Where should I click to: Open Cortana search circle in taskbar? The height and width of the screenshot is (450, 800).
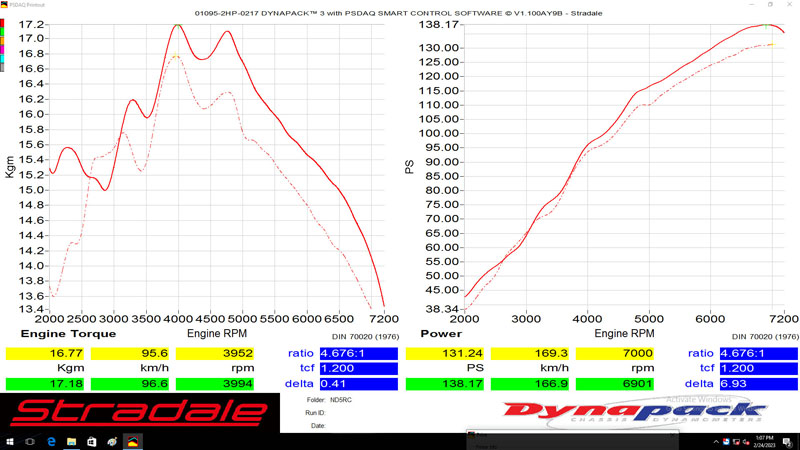[x=30, y=442]
